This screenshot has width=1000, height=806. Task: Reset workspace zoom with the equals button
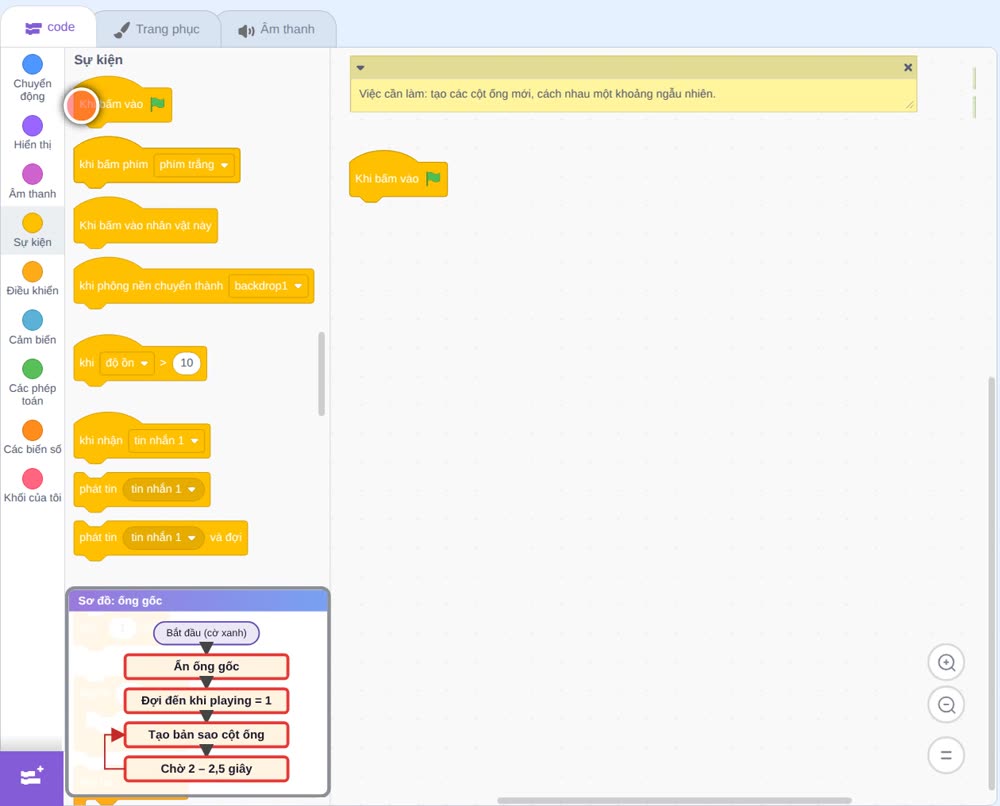coord(946,756)
